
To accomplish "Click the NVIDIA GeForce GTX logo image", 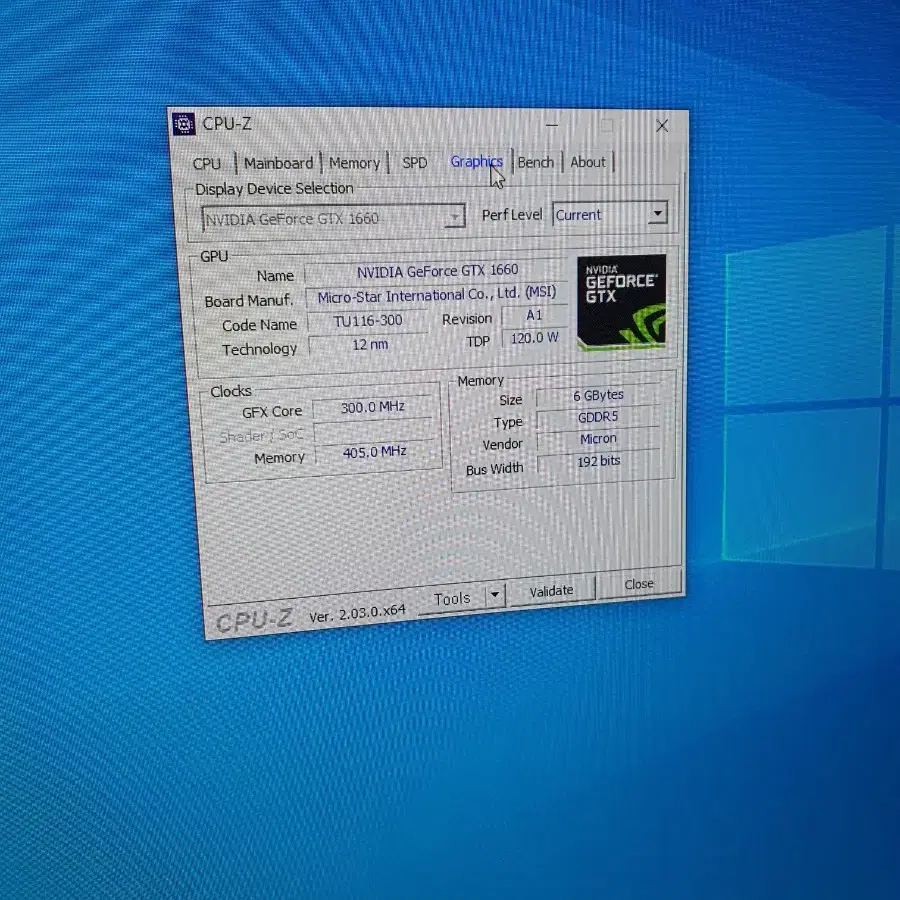I will 622,302.
